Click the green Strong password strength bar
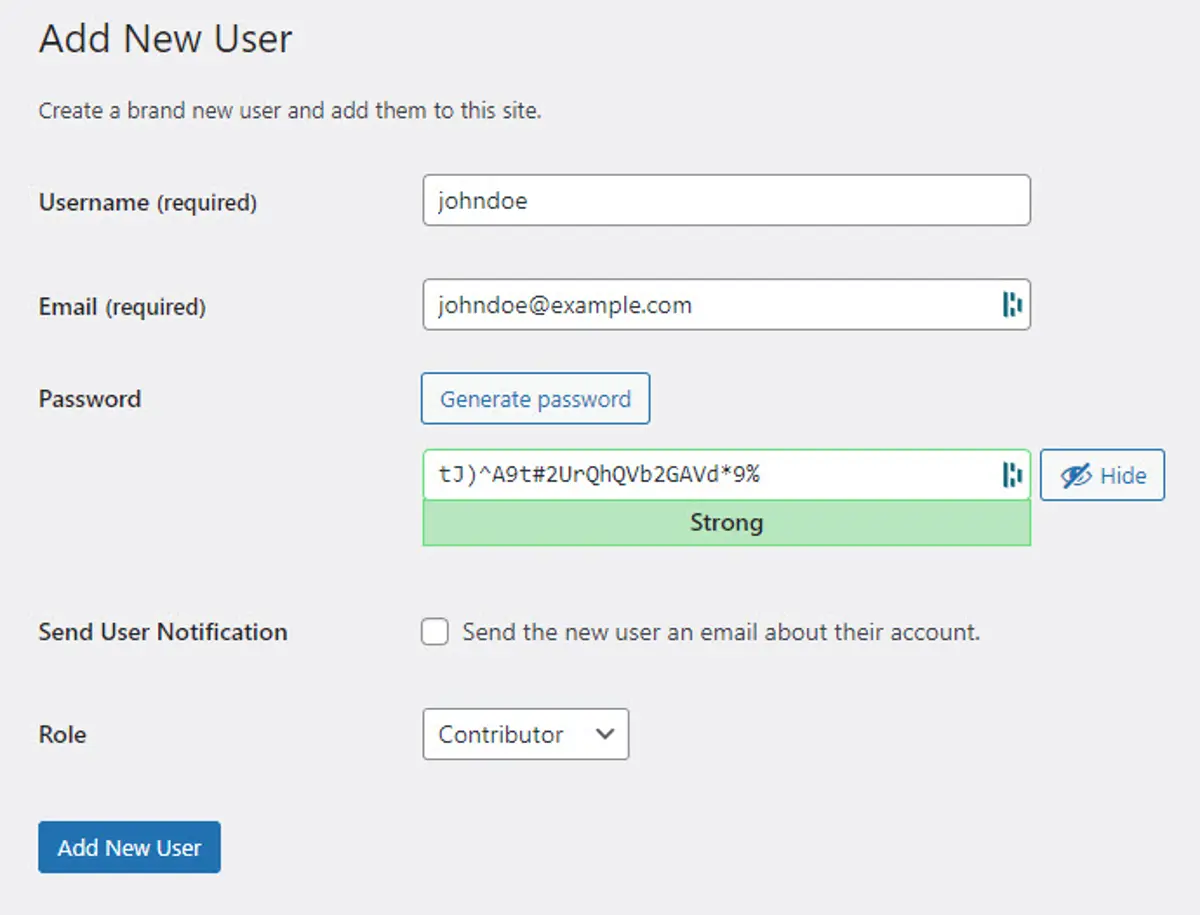 coord(726,523)
